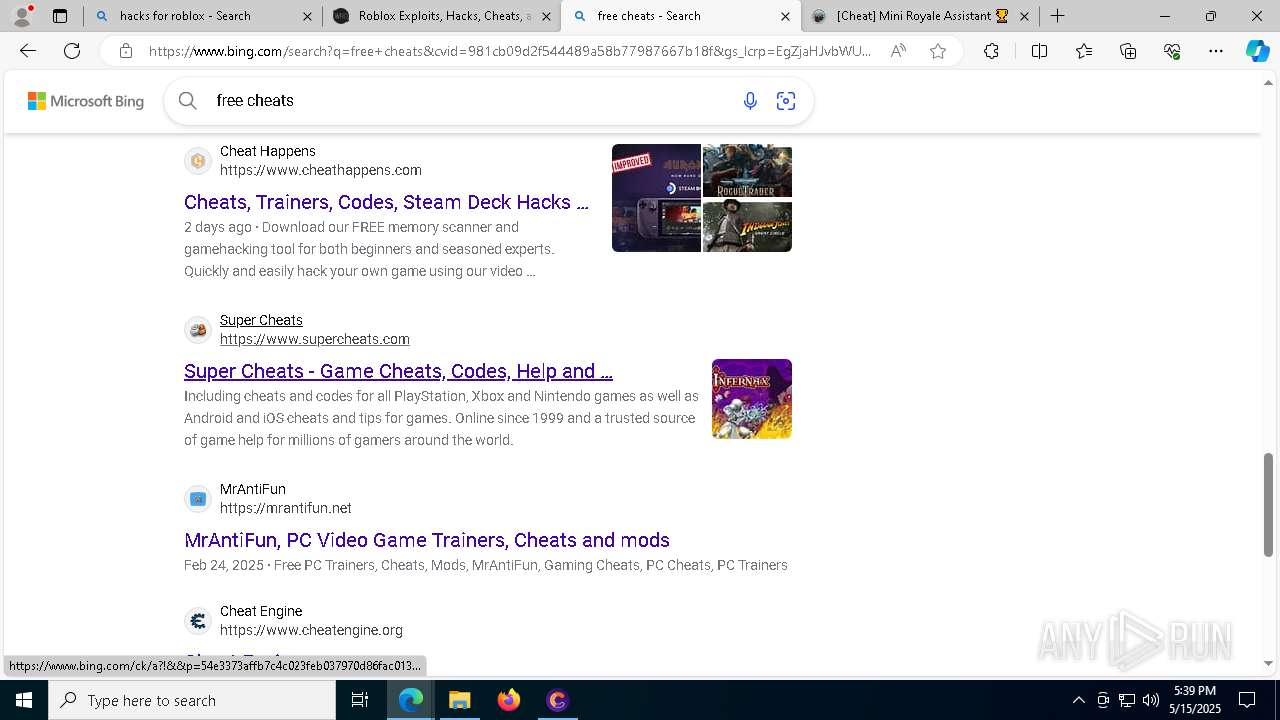Viewport: 1280px width, 720px height.
Task: Switch to Cheat Mini Royale Assistant tab
Action: [920, 16]
